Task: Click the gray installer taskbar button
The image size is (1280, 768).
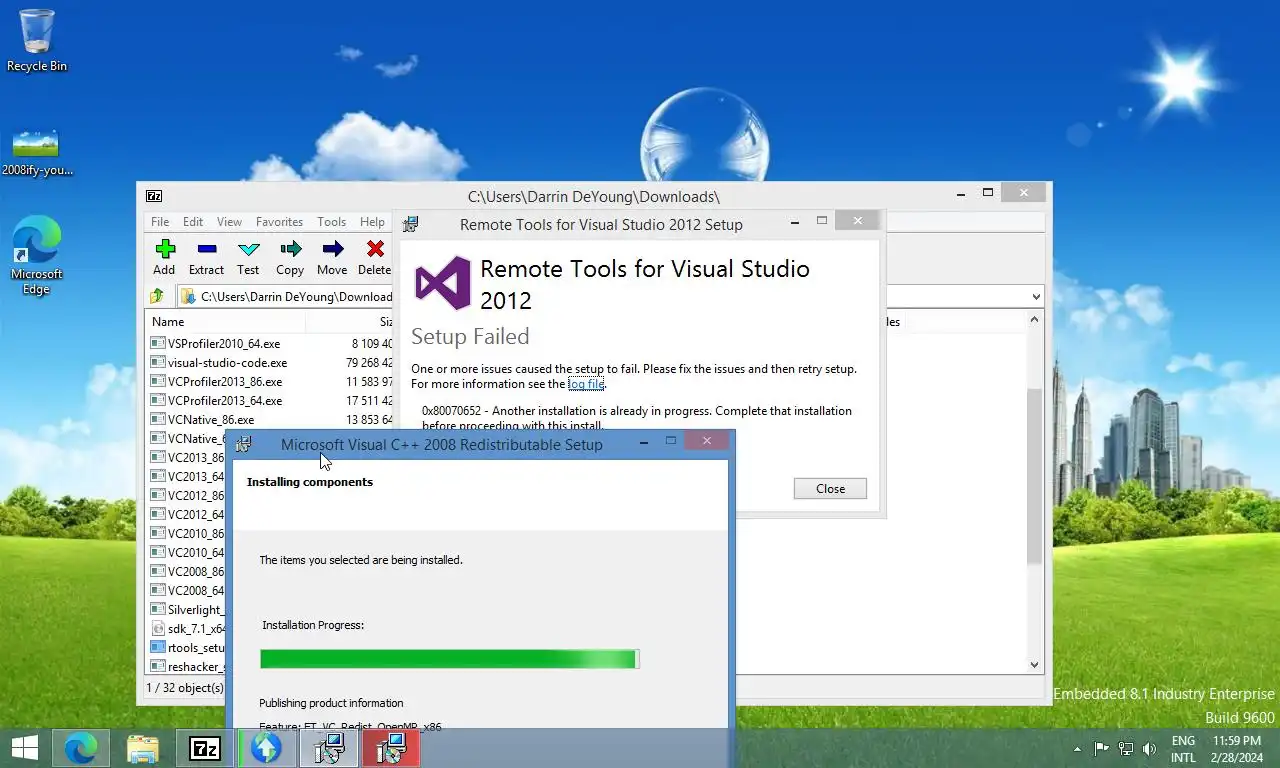Action: pos(329,747)
